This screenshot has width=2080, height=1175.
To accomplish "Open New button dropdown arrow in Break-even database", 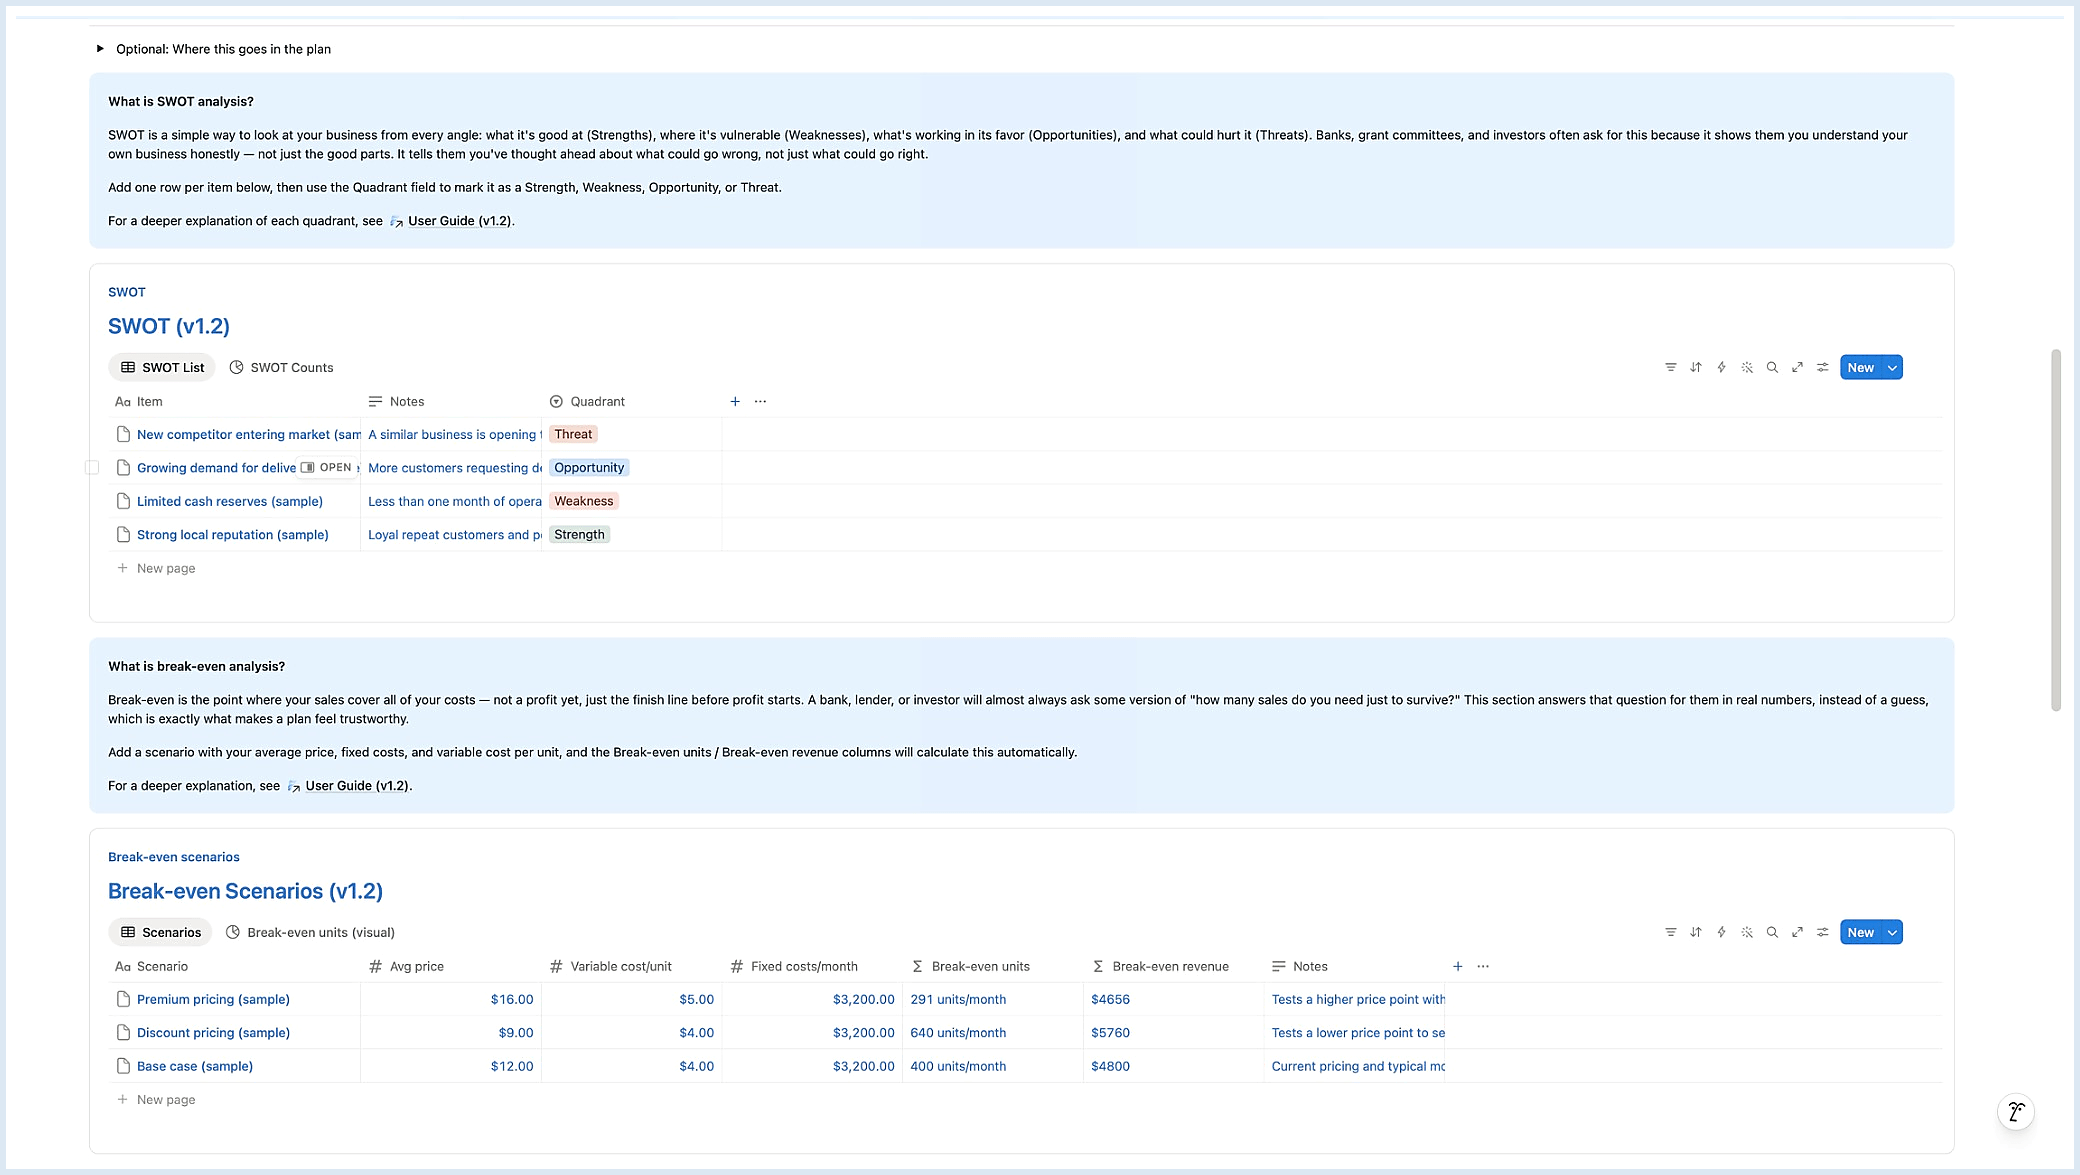I will coord(1892,933).
